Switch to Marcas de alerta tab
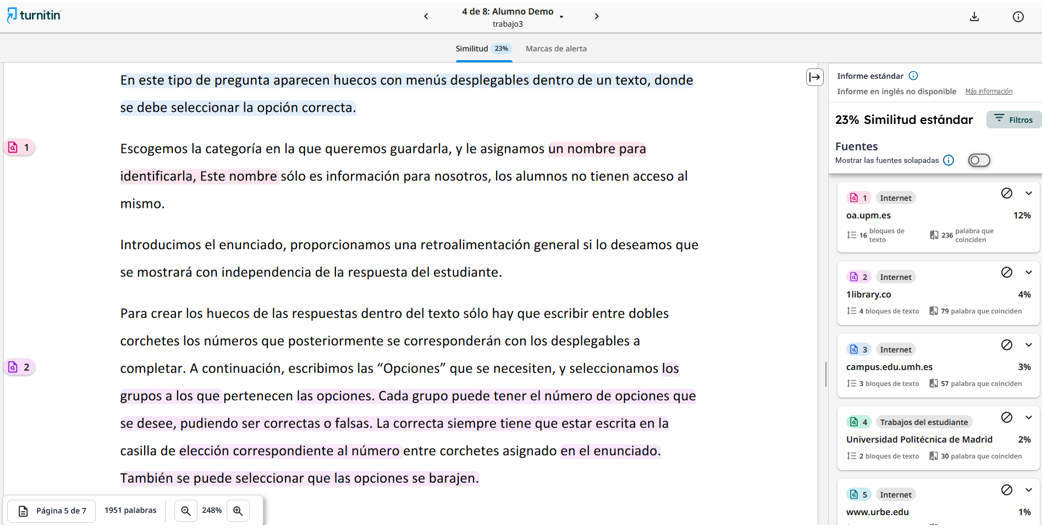This screenshot has width=1043, height=531. click(556, 49)
